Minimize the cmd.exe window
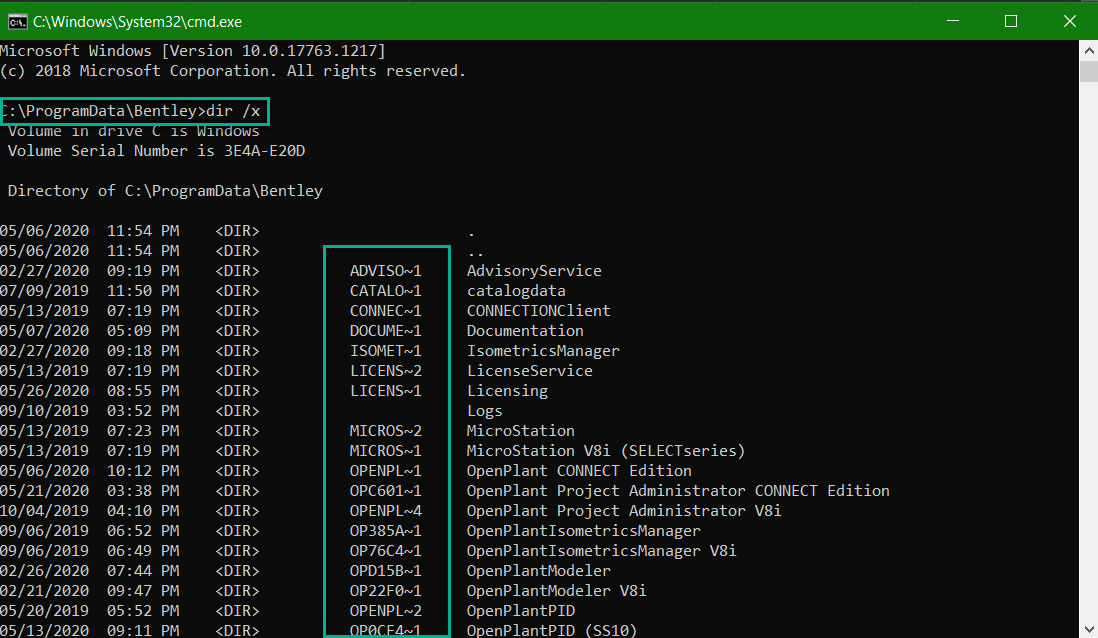 click(953, 21)
